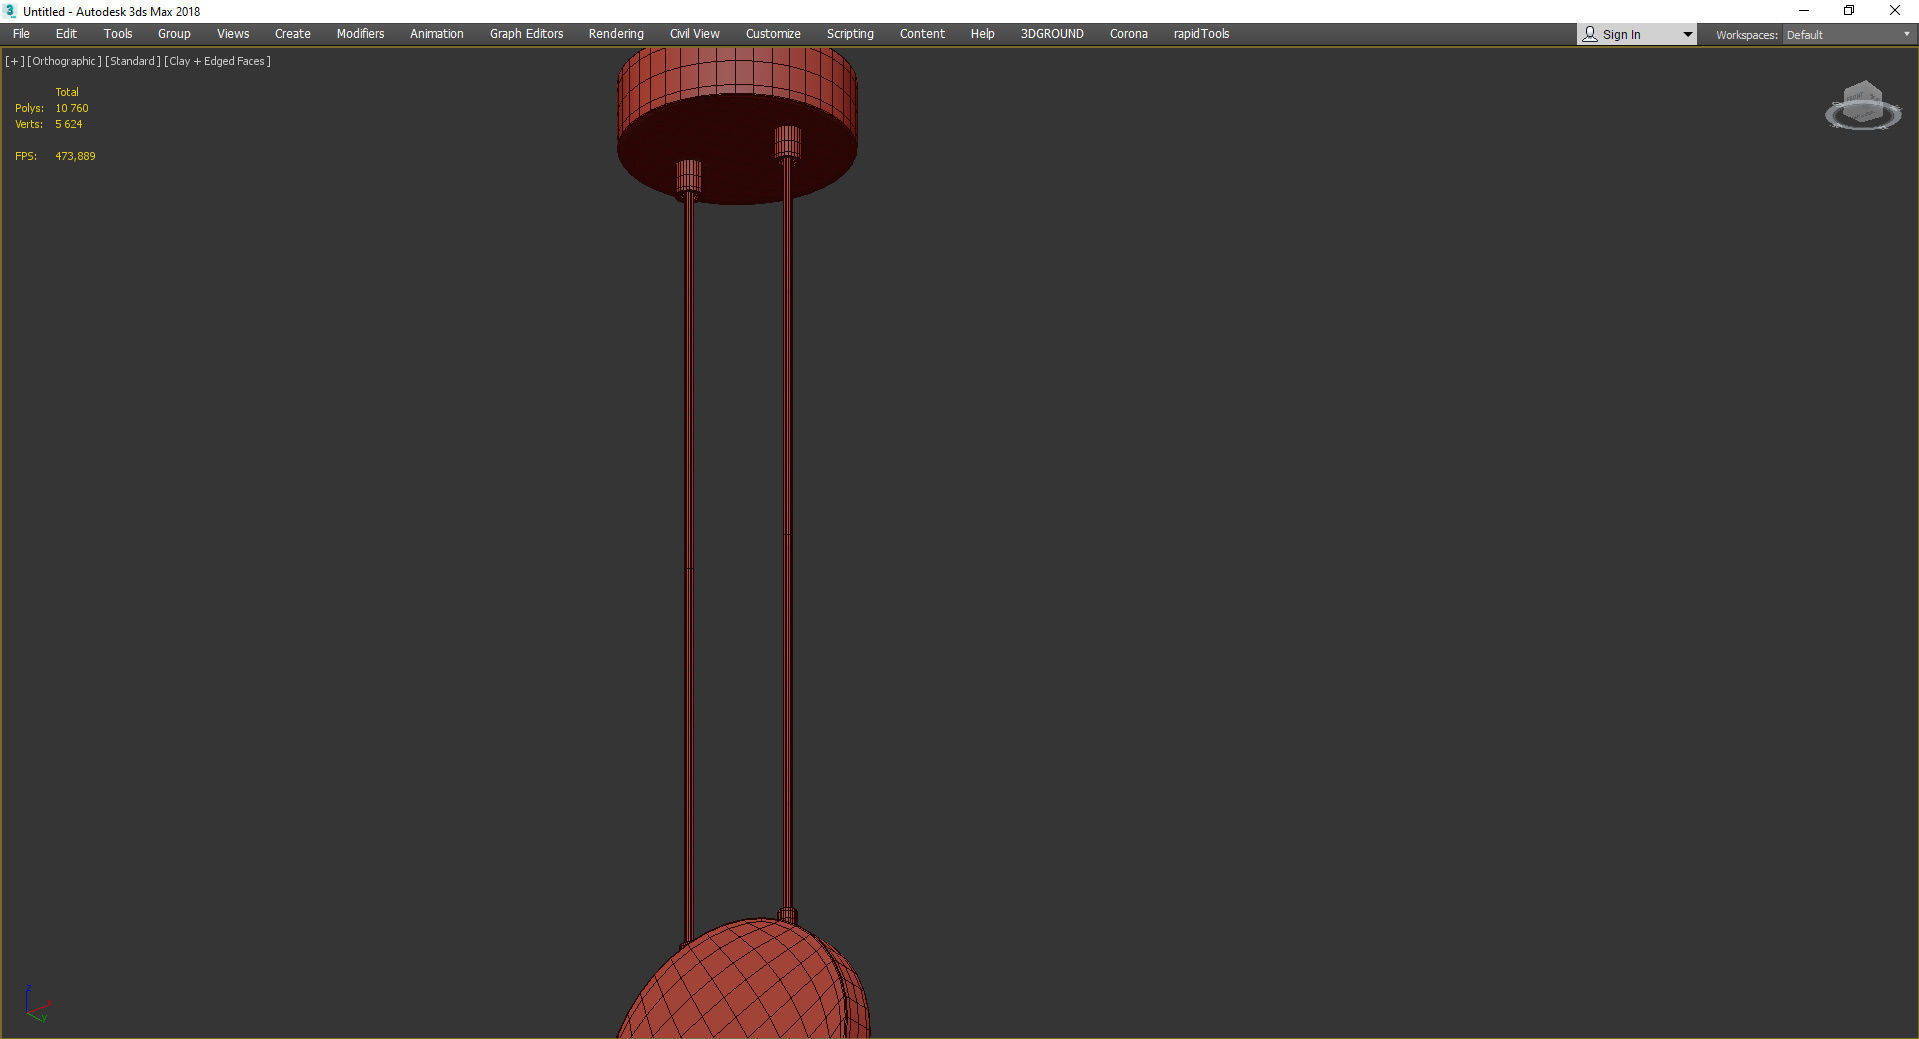Open the Modifiers menu

(360, 34)
